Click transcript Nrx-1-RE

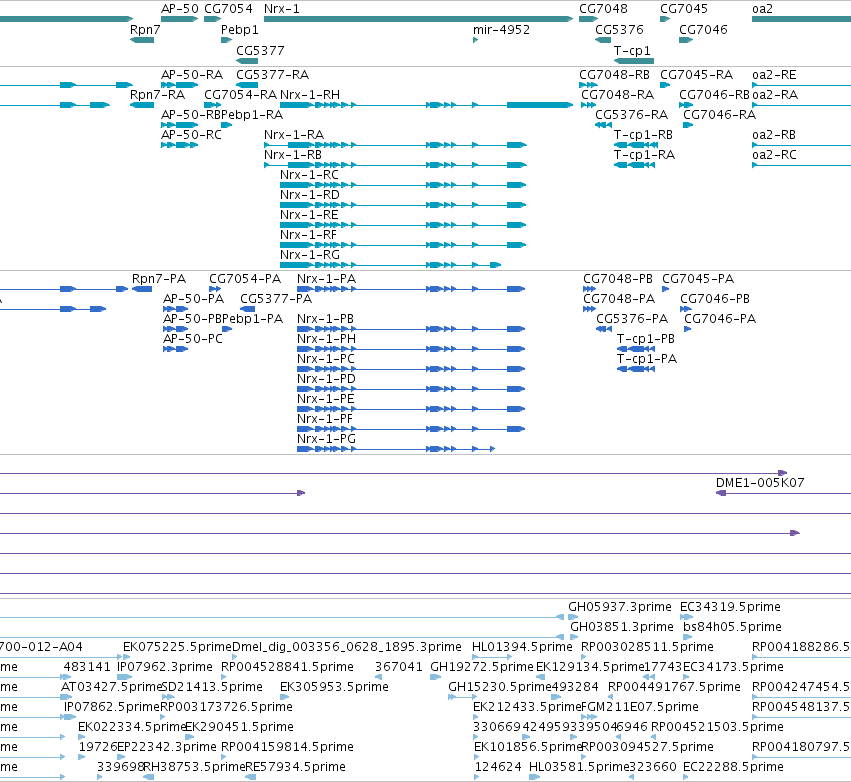(309, 215)
